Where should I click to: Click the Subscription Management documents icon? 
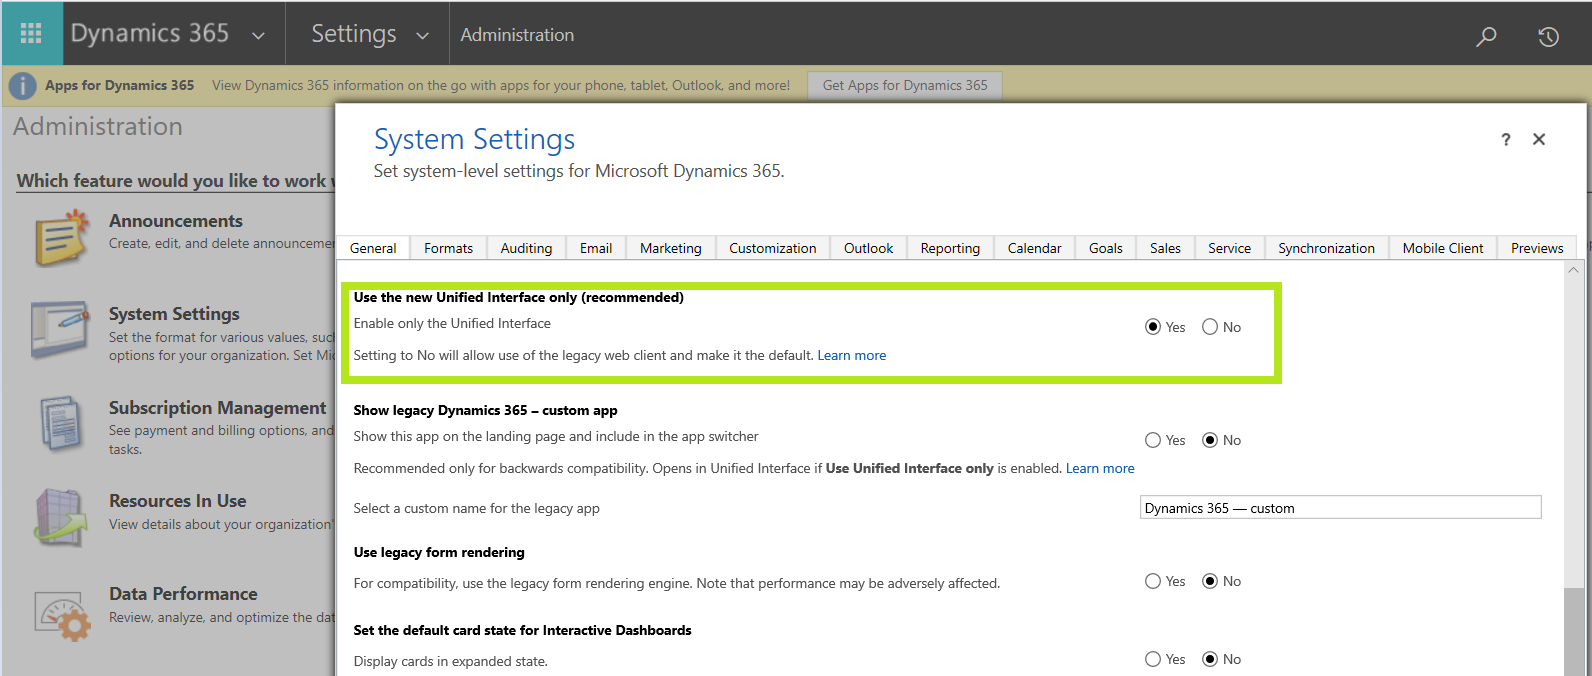coord(62,424)
